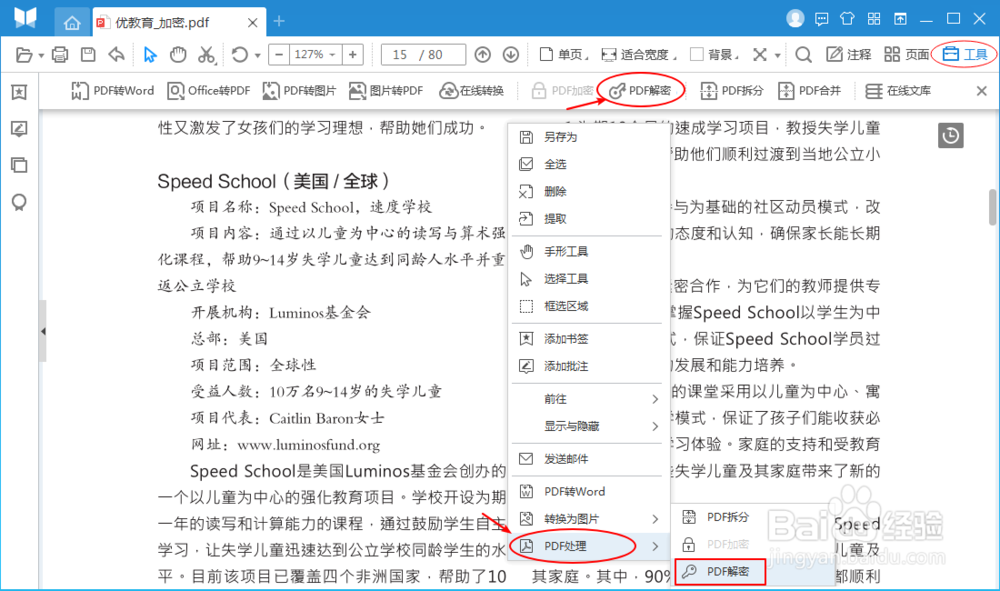Click the share arrow icon
1000x591 pixels.
[116, 55]
